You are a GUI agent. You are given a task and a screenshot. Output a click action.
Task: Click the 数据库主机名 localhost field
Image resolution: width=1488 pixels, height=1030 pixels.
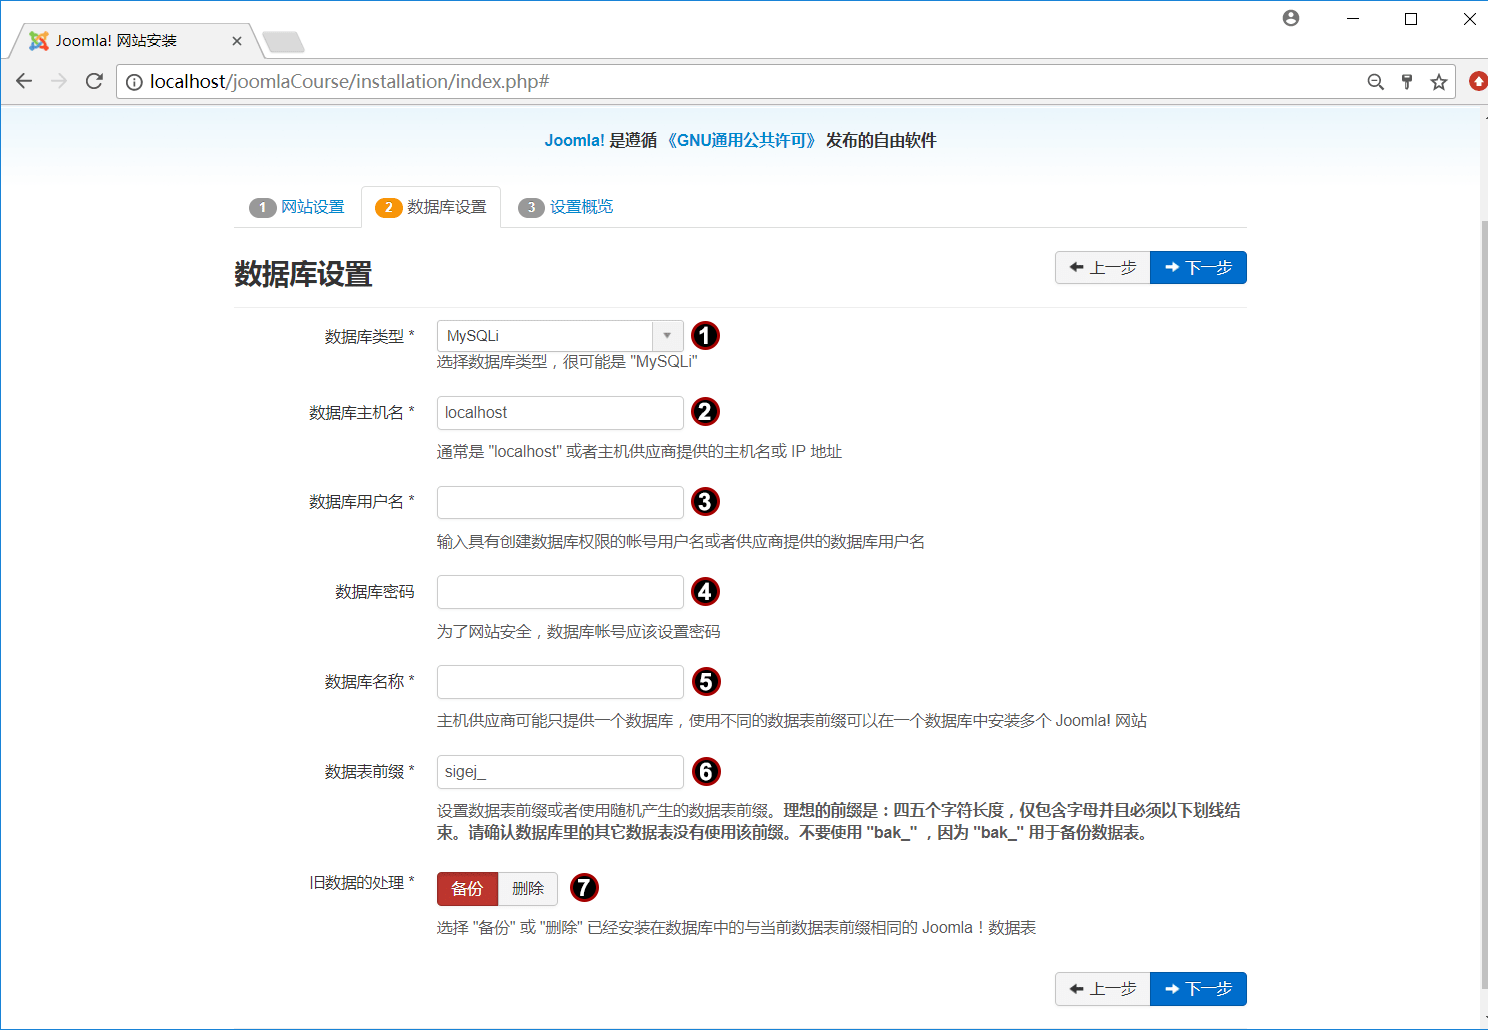[x=560, y=412]
